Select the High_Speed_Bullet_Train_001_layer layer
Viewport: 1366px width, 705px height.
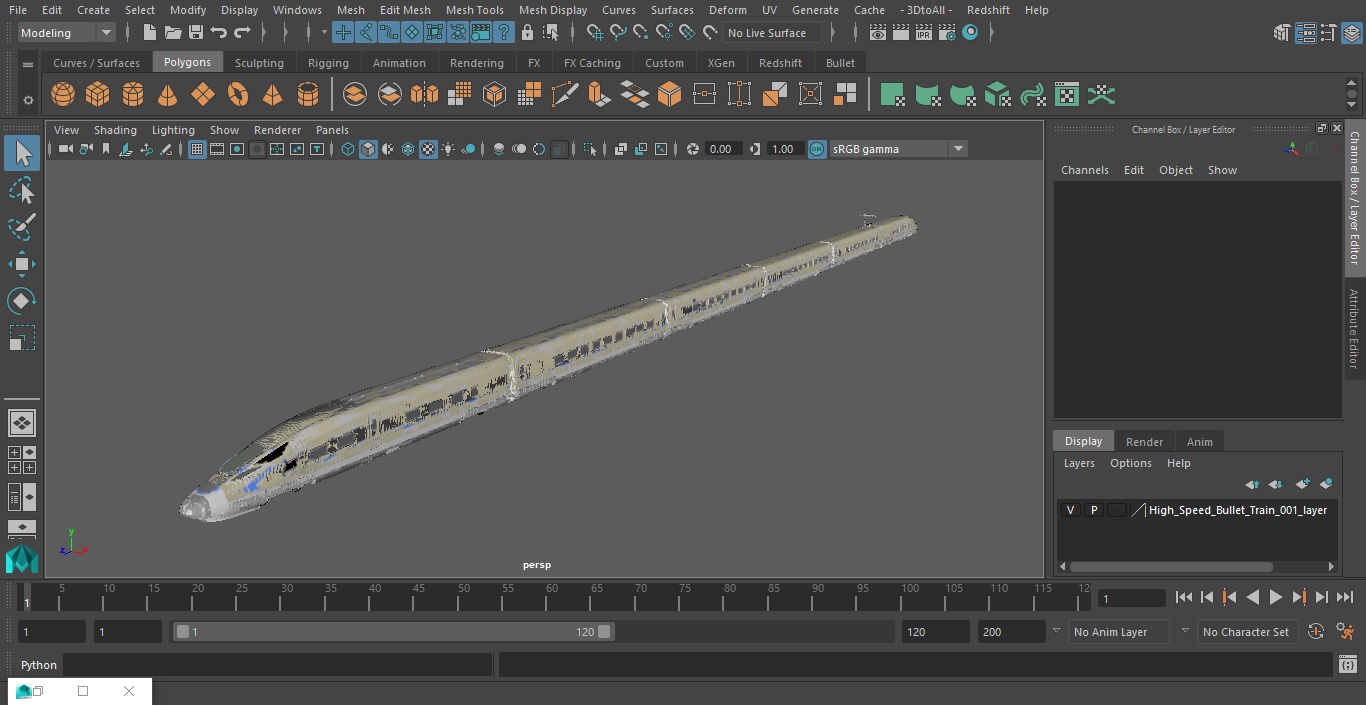click(x=1238, y=510)
